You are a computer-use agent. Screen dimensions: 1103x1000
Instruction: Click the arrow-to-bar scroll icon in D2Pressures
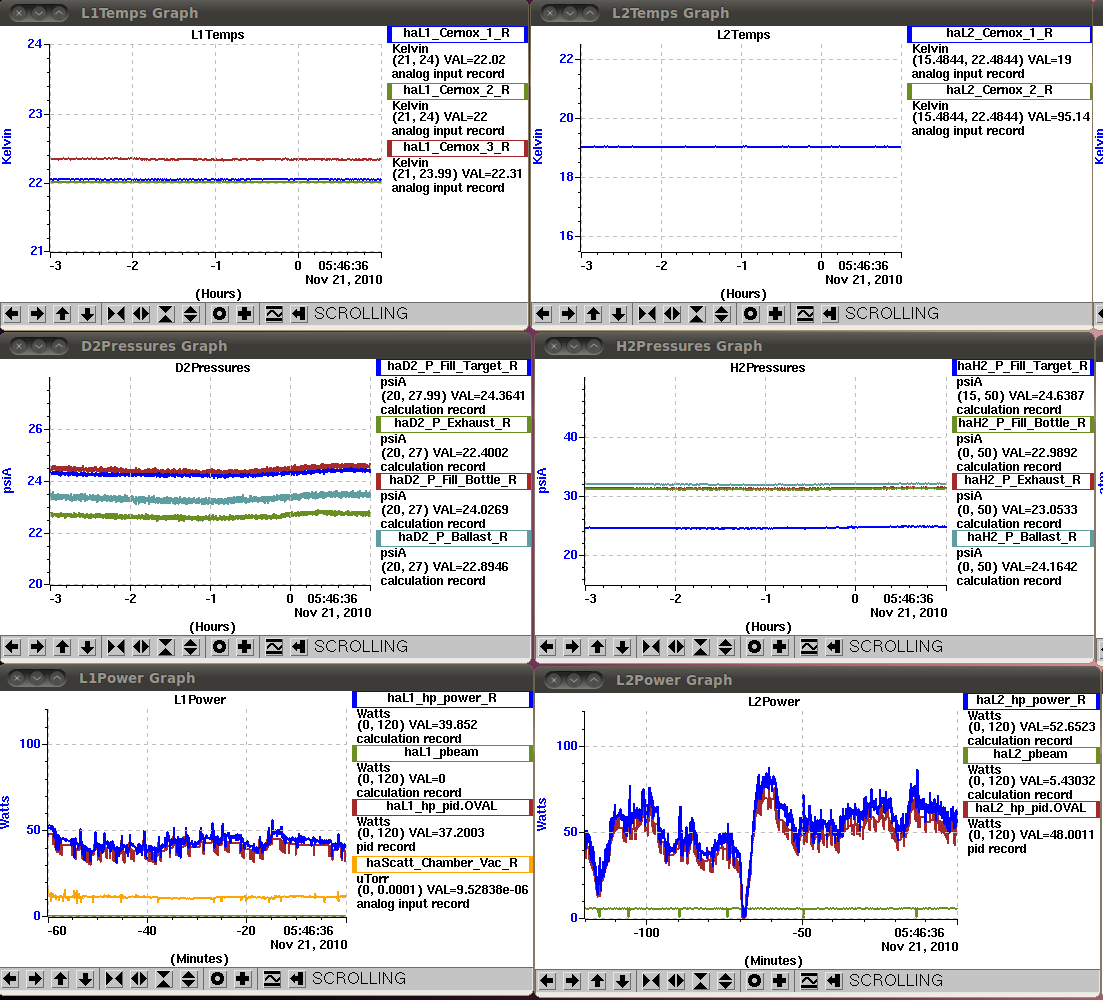(x=299, y=646)
